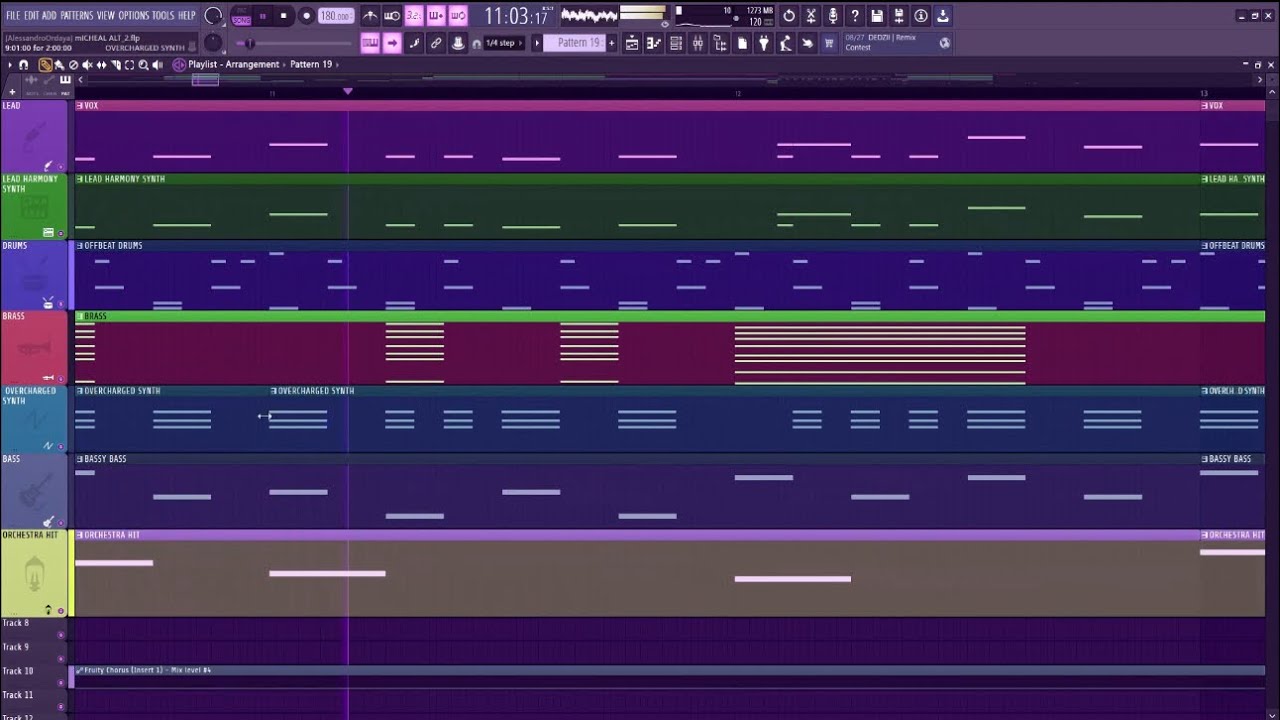
Task: Open the DEDZII Remix Contest news panel
Action: coord(898,42)
